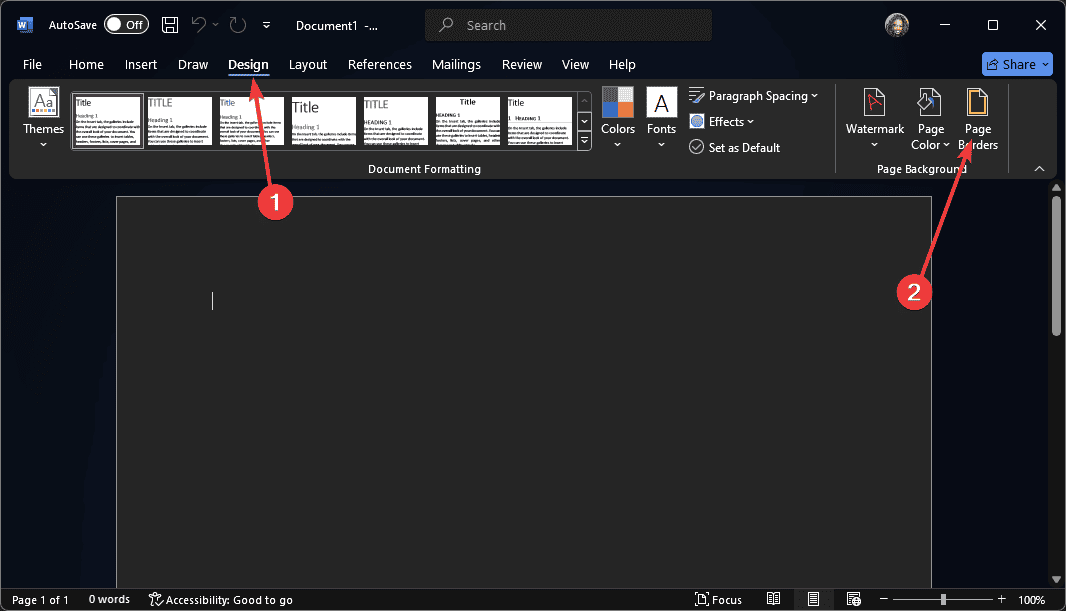The image size is (1066, 611).
Task: Click into the Search box
Action: [x=568, y=25]
